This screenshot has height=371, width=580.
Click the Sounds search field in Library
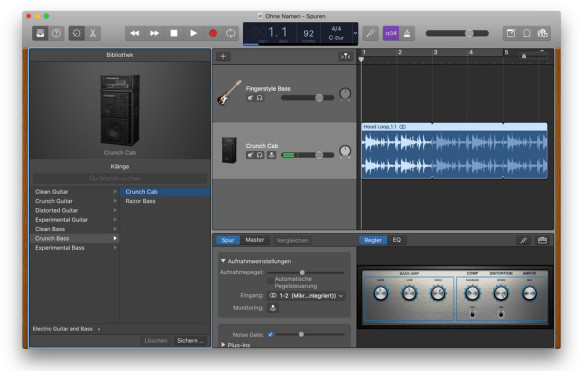click(x=120, y=178)
